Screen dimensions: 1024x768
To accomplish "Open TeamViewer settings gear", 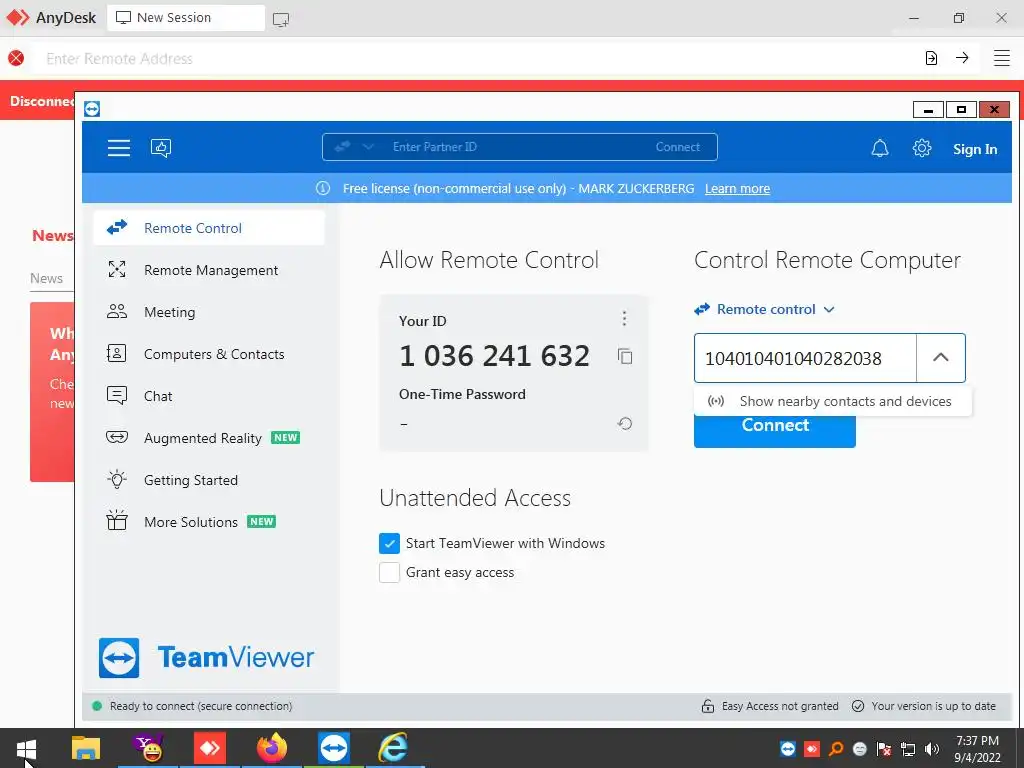I will pyautogui.click(x=921, y=148).
